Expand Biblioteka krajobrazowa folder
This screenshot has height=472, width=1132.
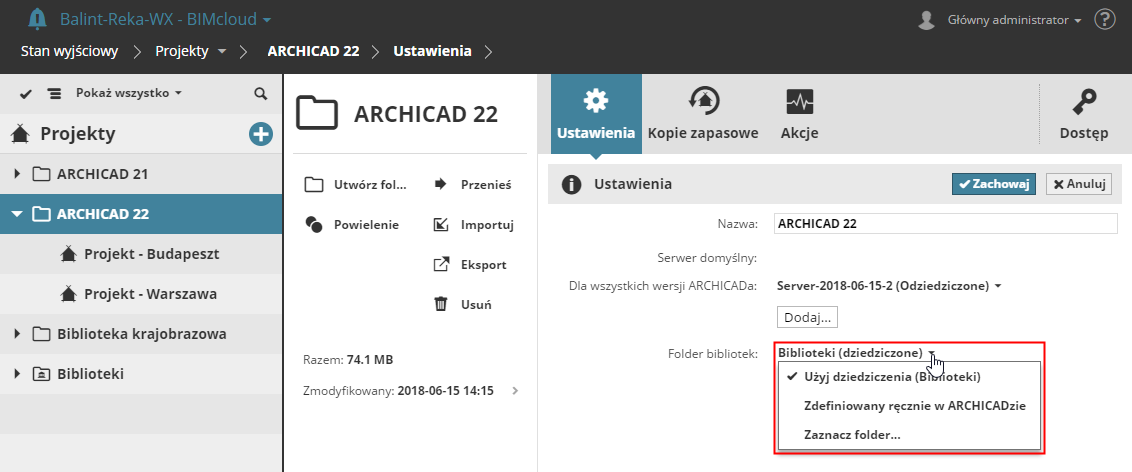(17, 334)
